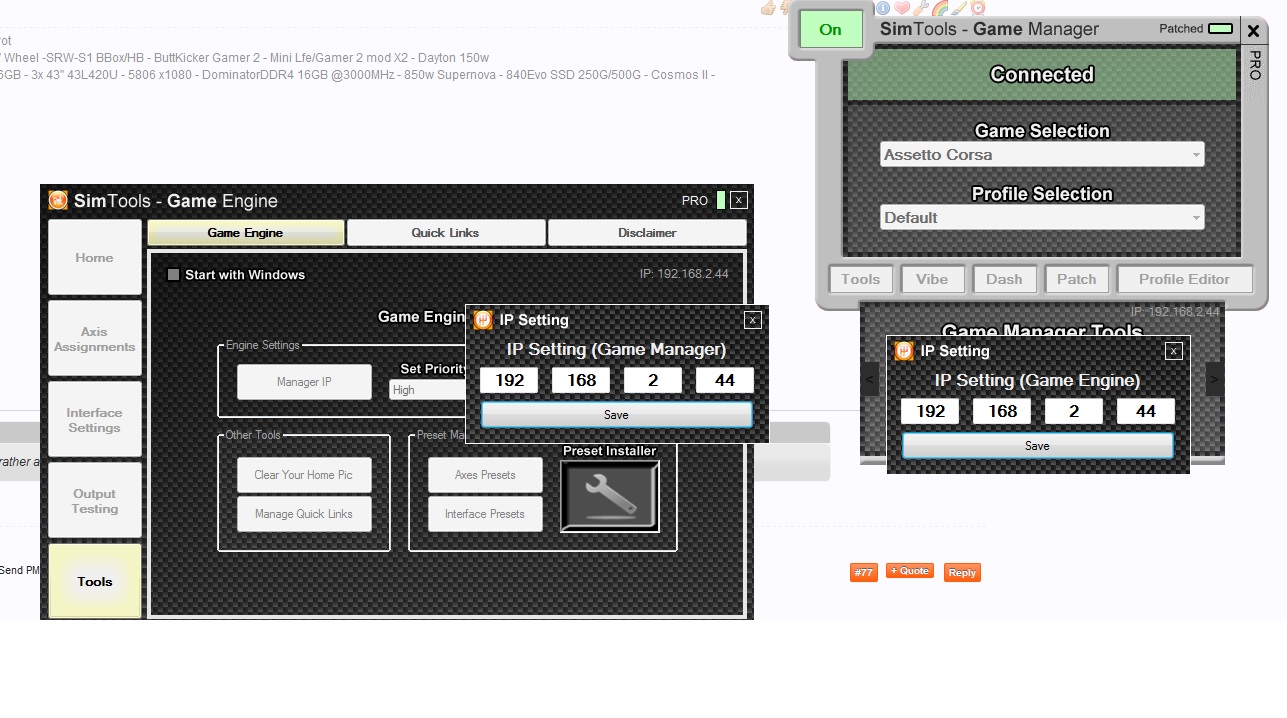Image resolution: width=1287 pixels, height=718 pixels.
Task: Click the Tools button in Game Manager
Action: pyautogui.click(x=860, y=279)
